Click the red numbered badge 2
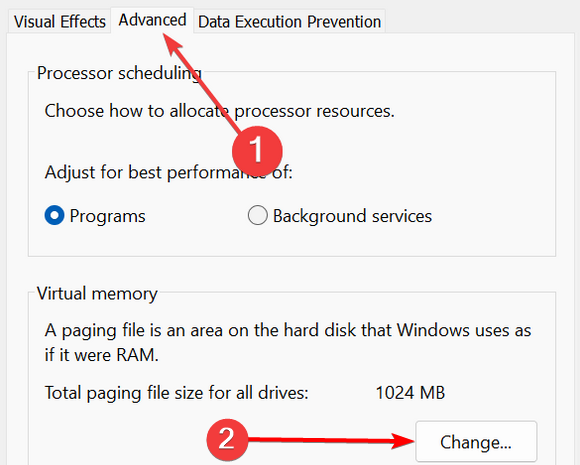This screenshot has width=580, height=465. click(227, 439)
